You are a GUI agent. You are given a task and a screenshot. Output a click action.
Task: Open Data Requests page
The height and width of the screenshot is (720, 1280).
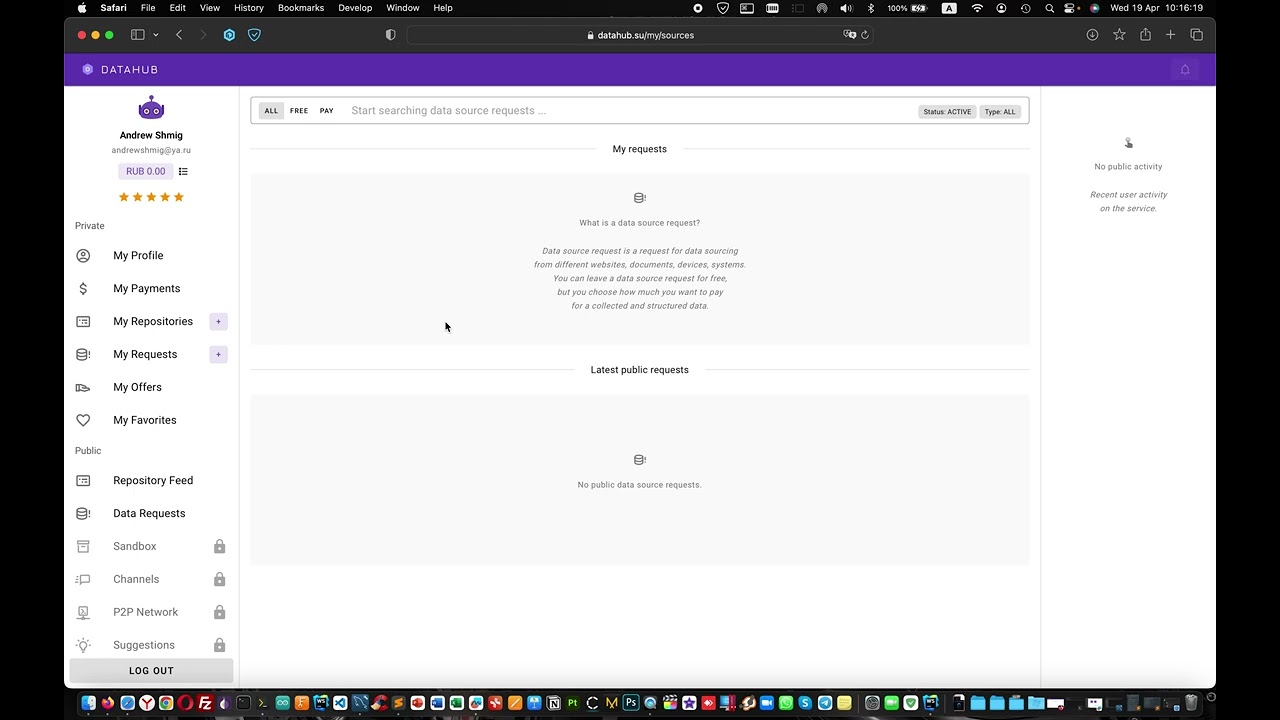(x=151, y=513)
